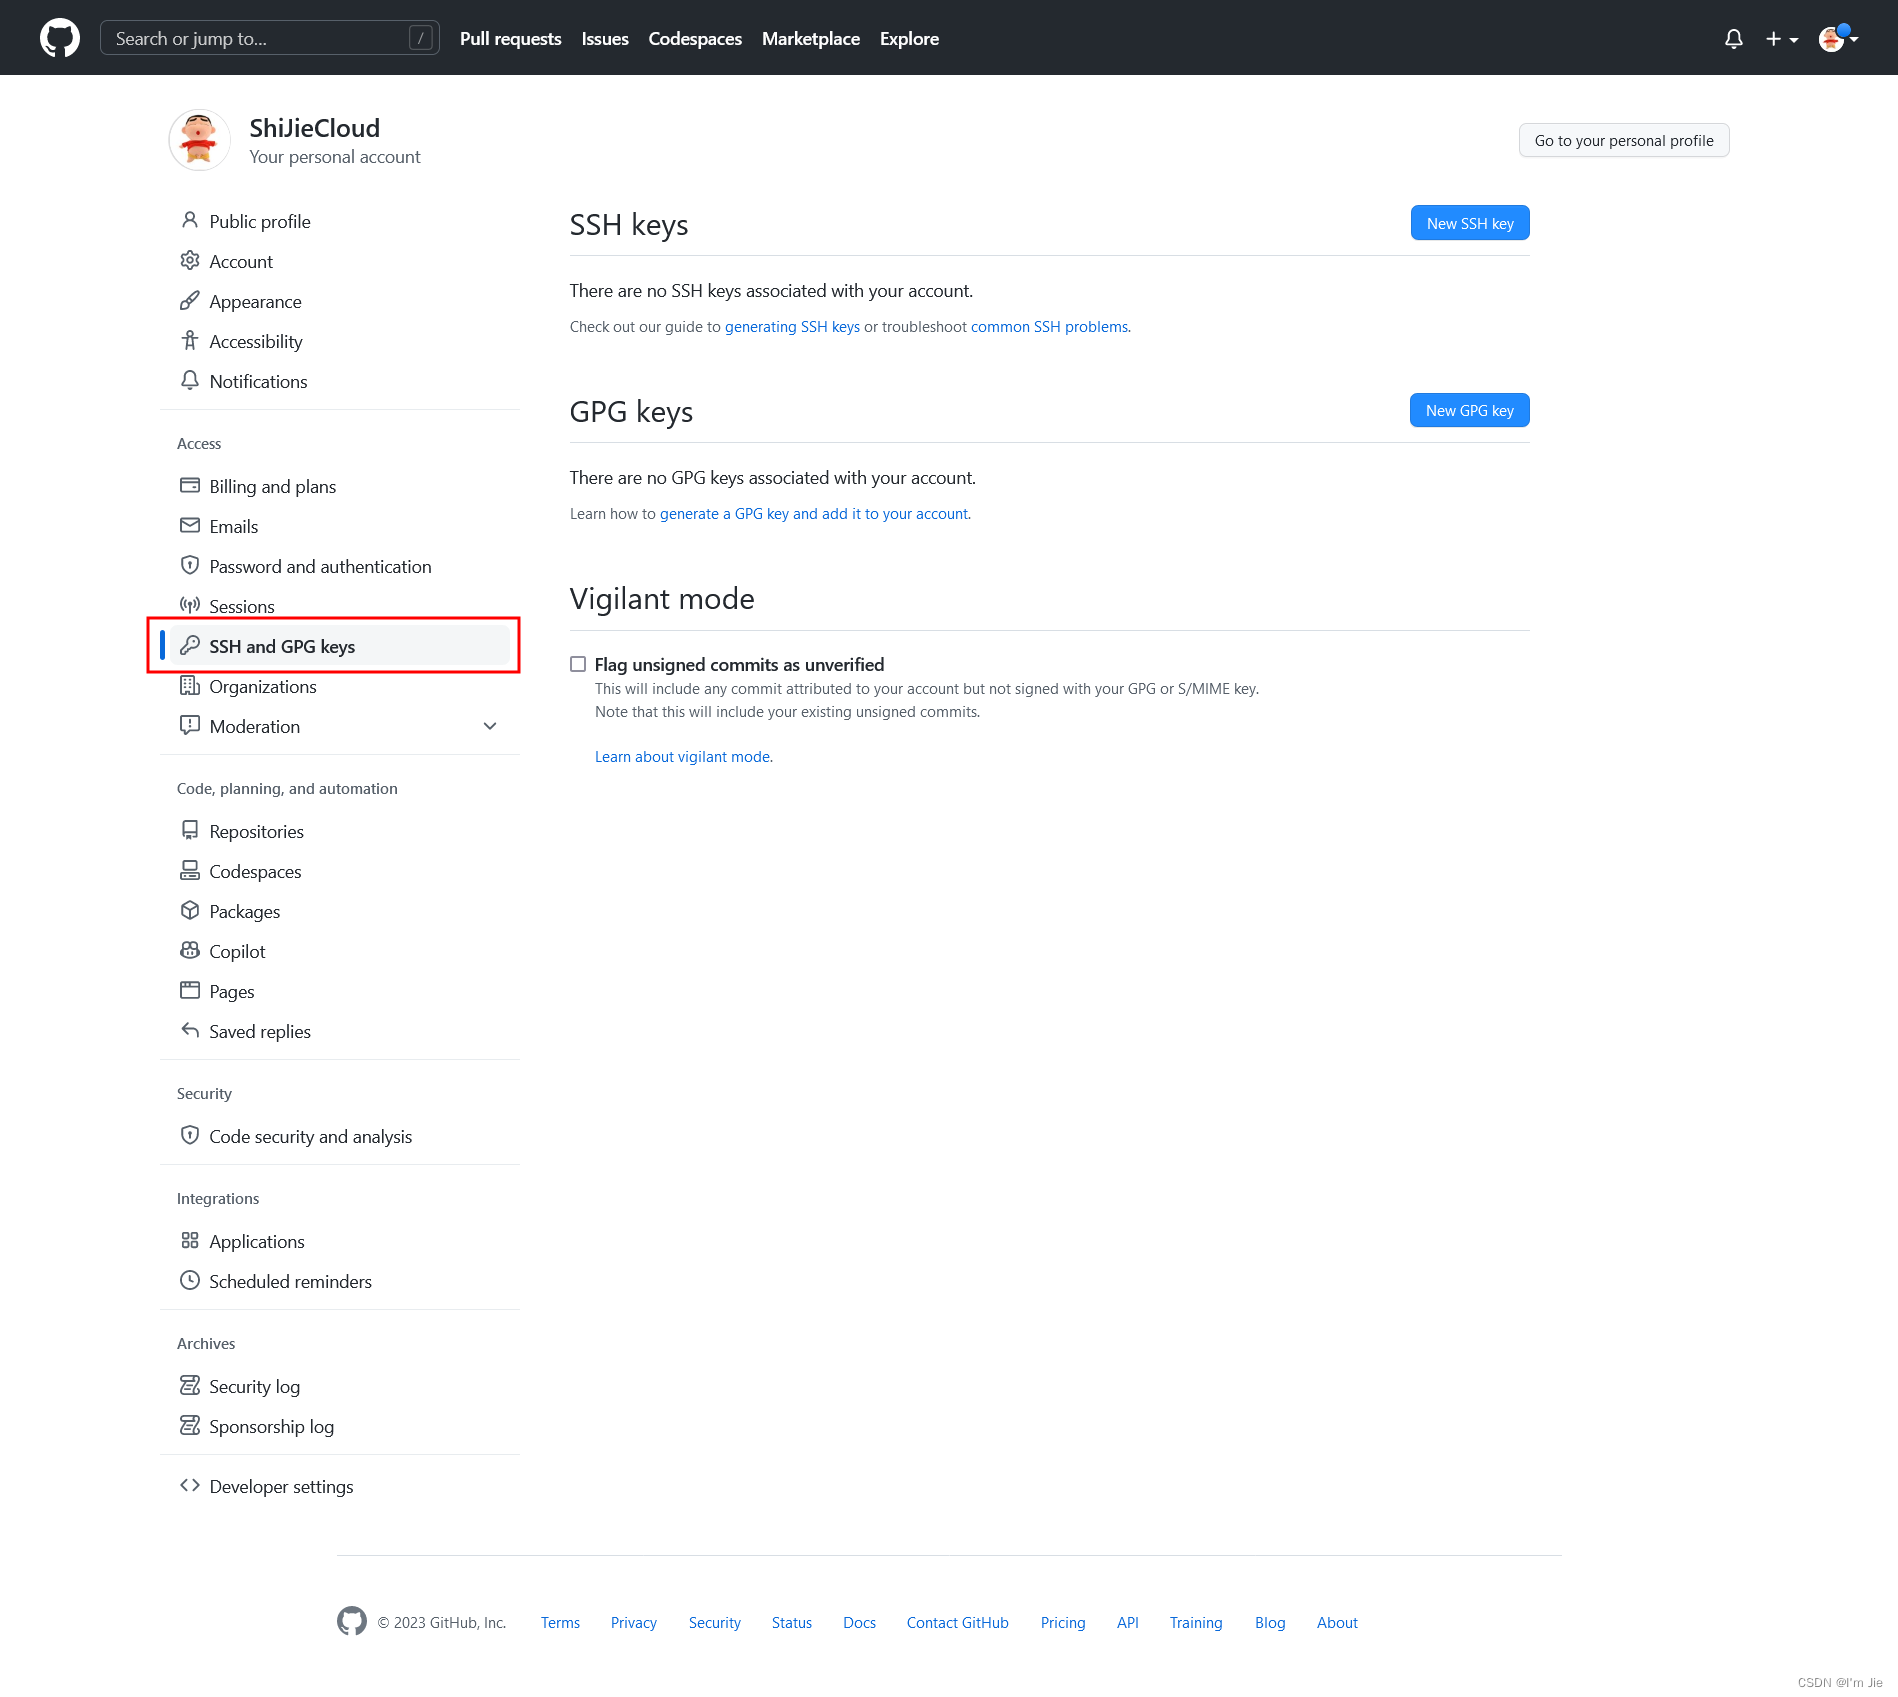Click the Sessions broadcast icon
Viewport: 1898px width, 1697px height.
click(x=190, y=605)
